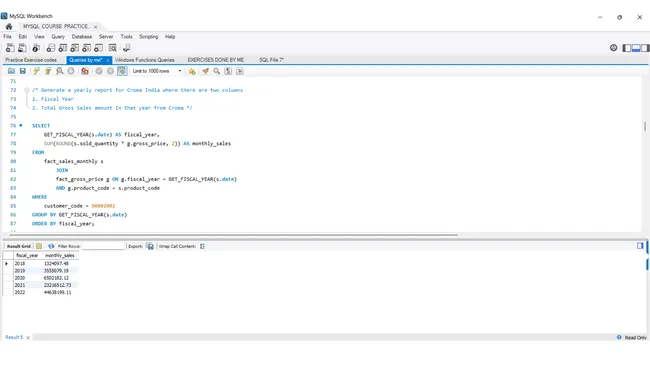Create a new view icon
650x366 pixels.
(75, 48)
